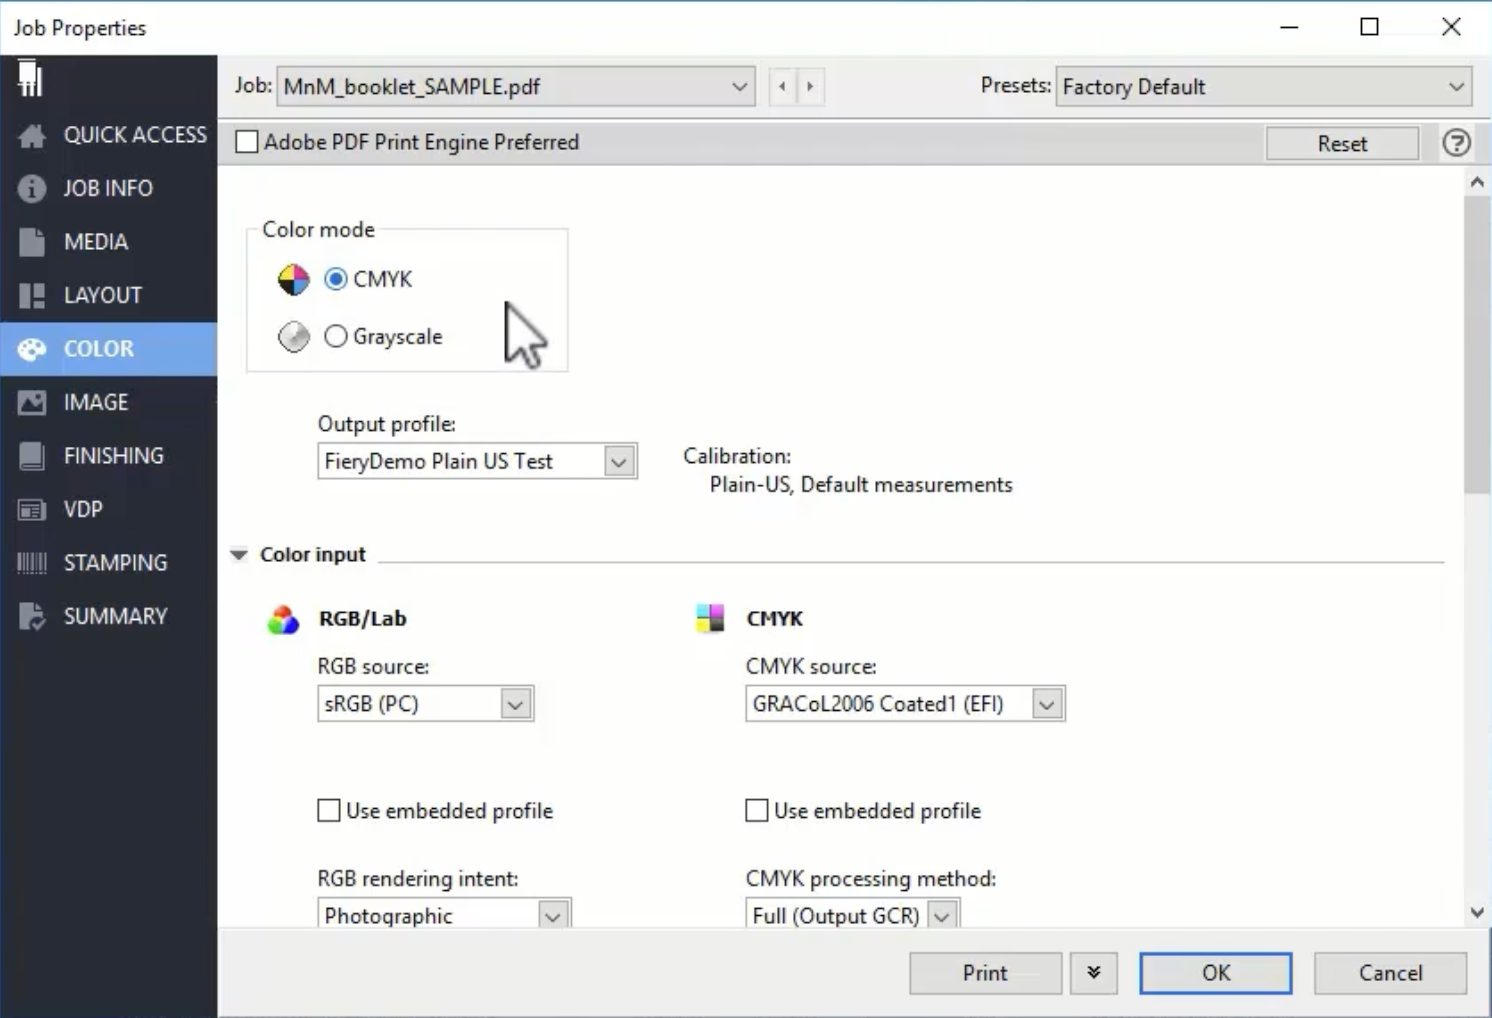Enable Adobe PDF Print Engine Preferred

[x=247, y=142]
